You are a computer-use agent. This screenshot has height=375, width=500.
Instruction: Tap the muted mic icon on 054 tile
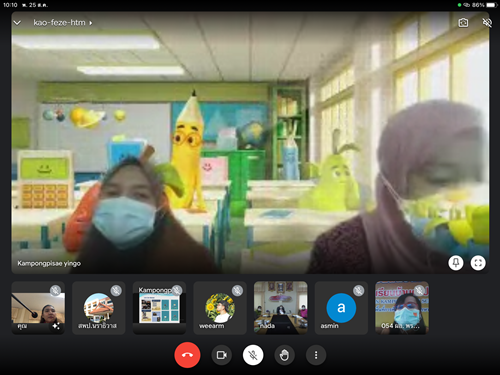click(x=419, y=291)
